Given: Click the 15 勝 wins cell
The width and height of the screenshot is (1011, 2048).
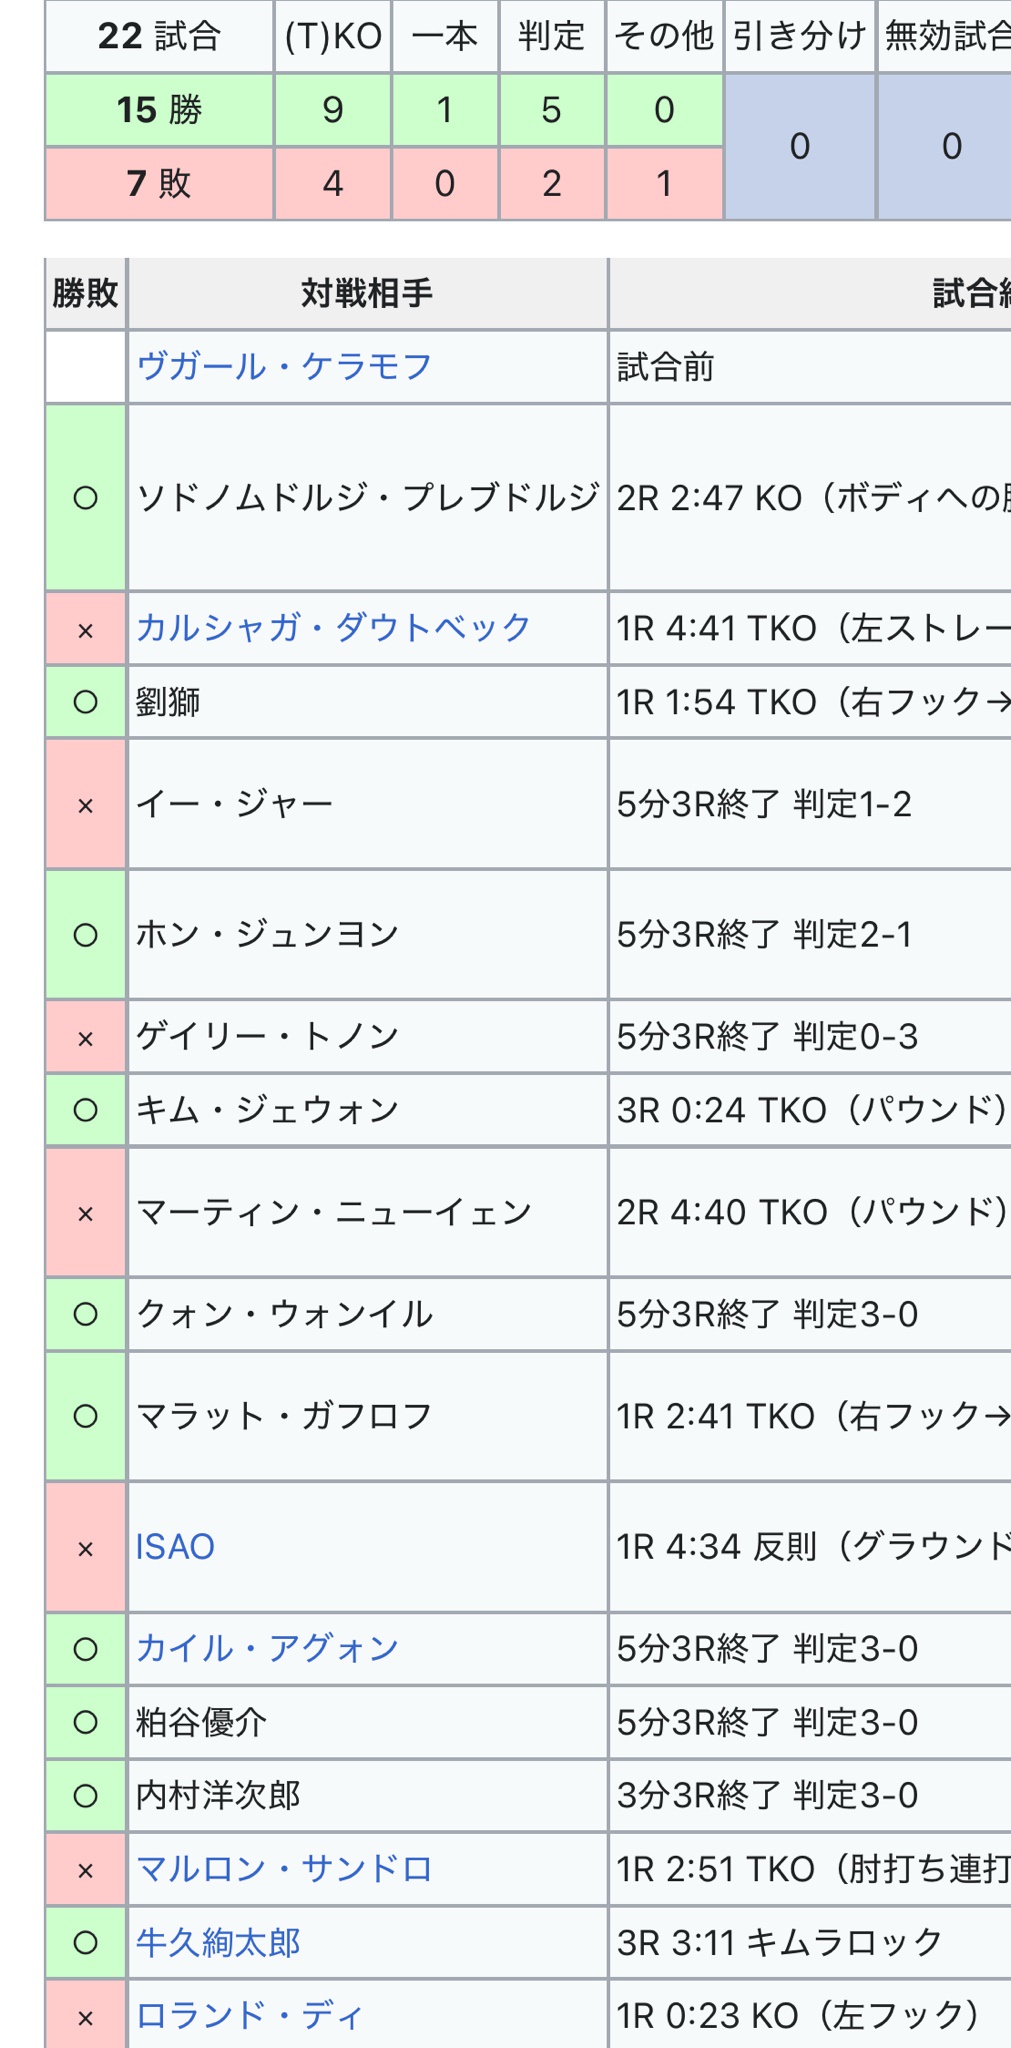Looking at the screenshot, I should [x=159, y=109].
